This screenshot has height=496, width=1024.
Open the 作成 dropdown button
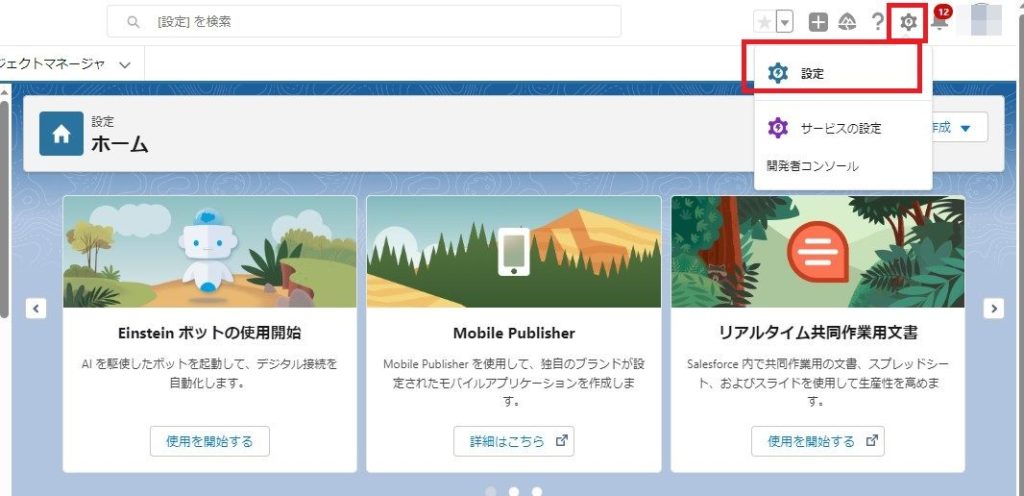[x=960, y=127]
